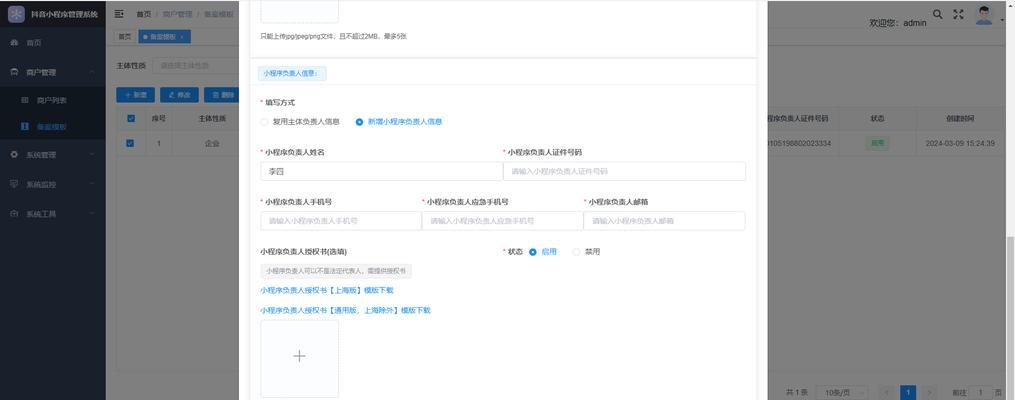Click the 抖音小程序管理系统 logo icon
Image resolution: width=1015 pixels, height=400 pixels.
pos(16,14)
